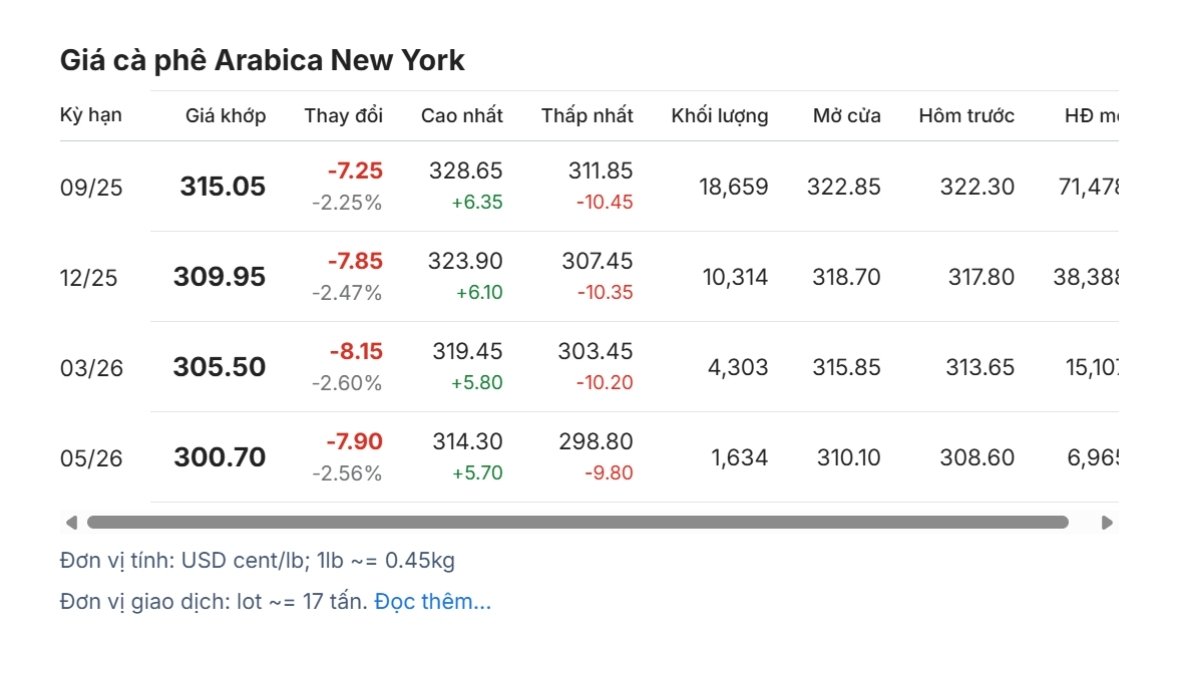1200x675 pixels.
Task: Select the 09/25 contract row label
Action: (91, 187)
